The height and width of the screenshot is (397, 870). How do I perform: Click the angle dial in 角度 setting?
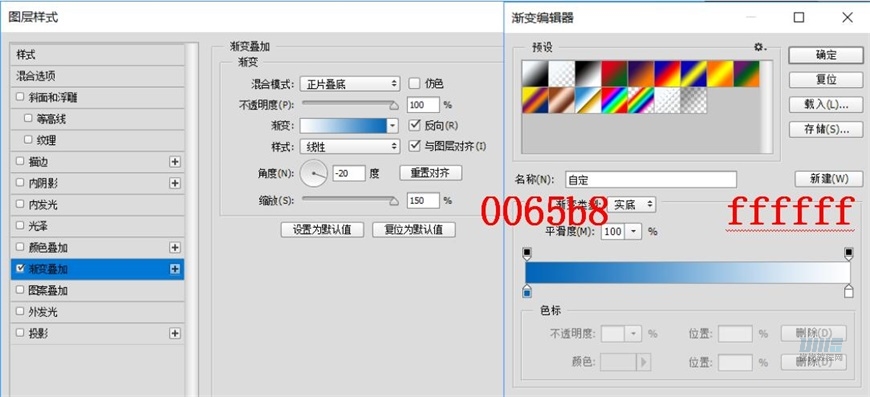point(314,173)
